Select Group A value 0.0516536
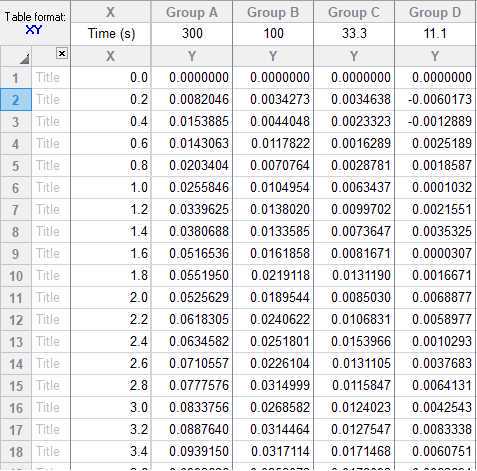This screenshot has height=471, width=477. tap(192, 254)
